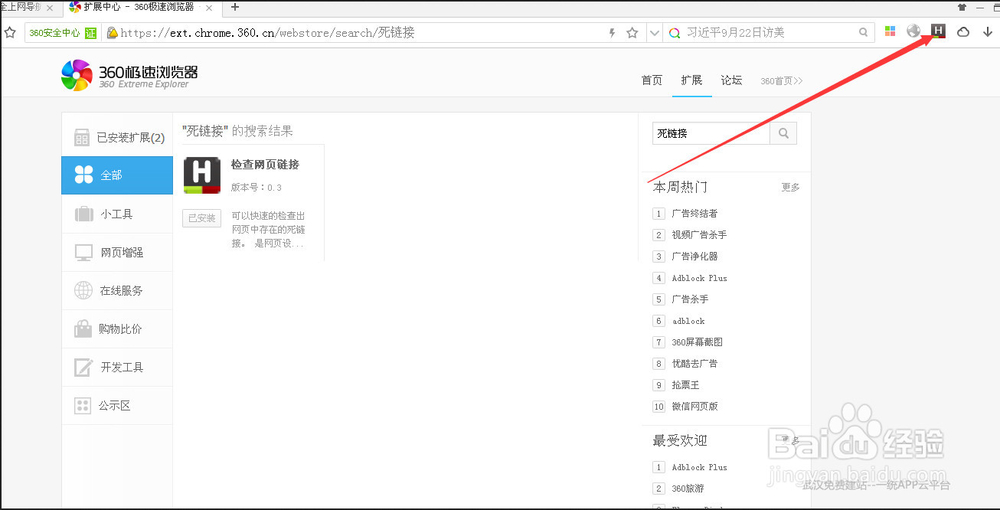Viewport: 1000px width, 510px height.
Task: Click the 死链接 store search field
Action: point(711,134)
